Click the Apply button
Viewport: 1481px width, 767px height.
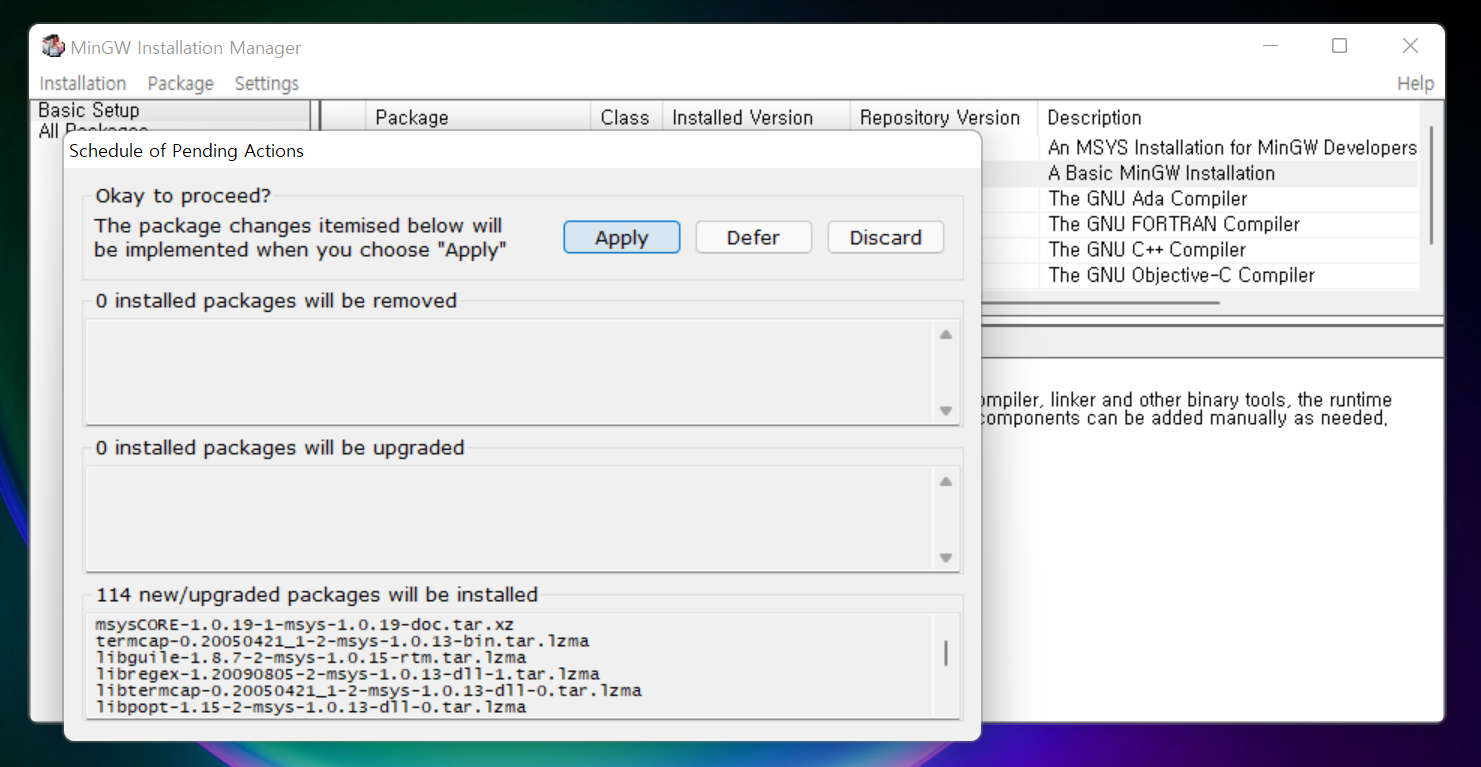pyautogui.click(x=622, y=237)
